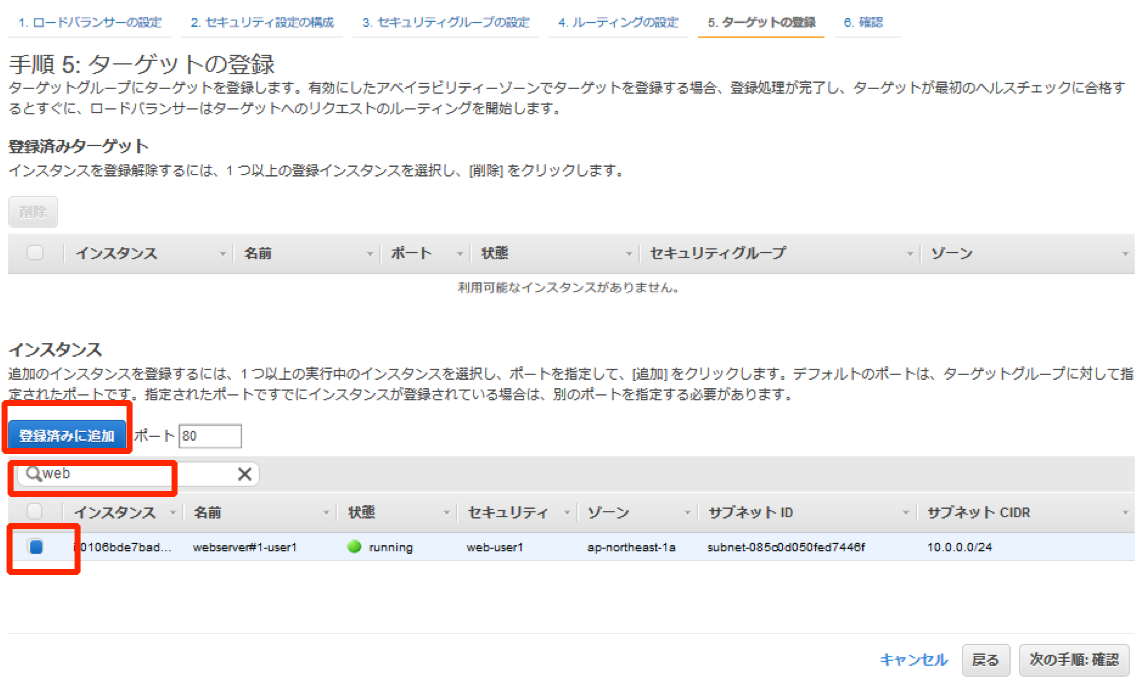The height and width of the screenshot is (683, 1139).
Task: Open ゾーン column dropdown in registered targets
Action: 1124,254
